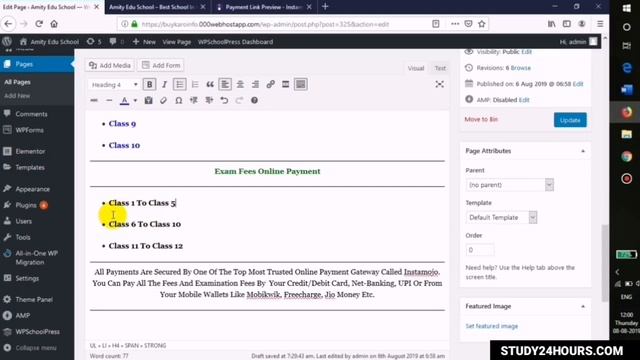This screenshot has height=360, width=640.
Task: Edit the AMP status
Action: pyautogui.click(x=524, y=100)
